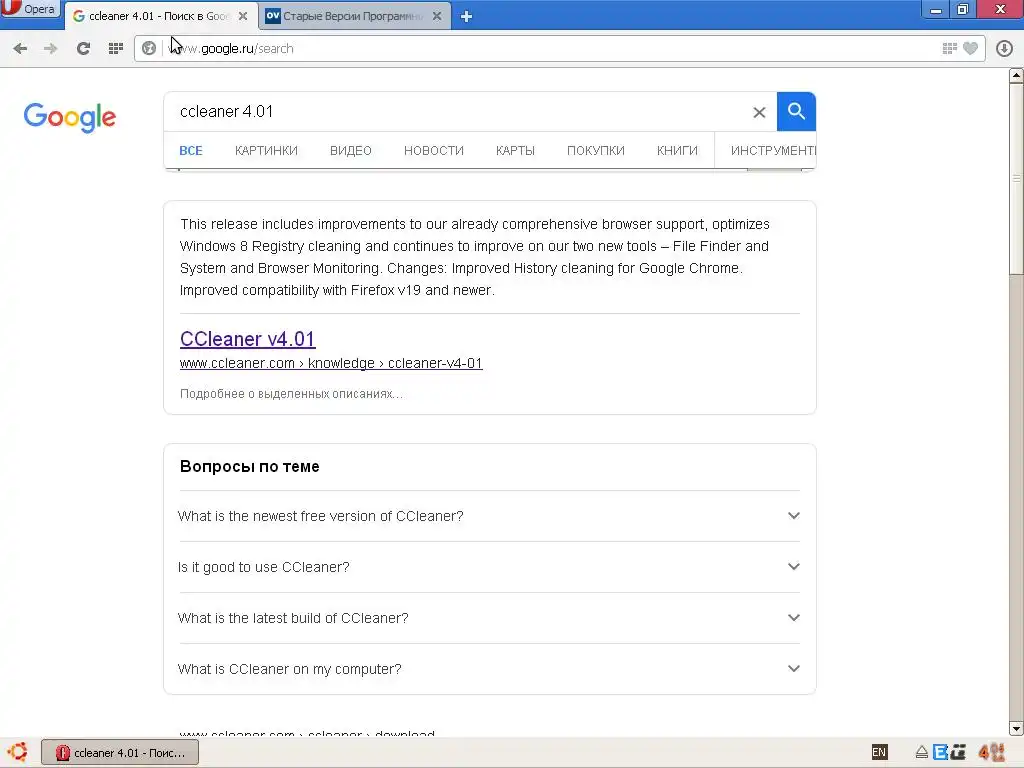Open the КНИГИ results tab

coord(677,151)
